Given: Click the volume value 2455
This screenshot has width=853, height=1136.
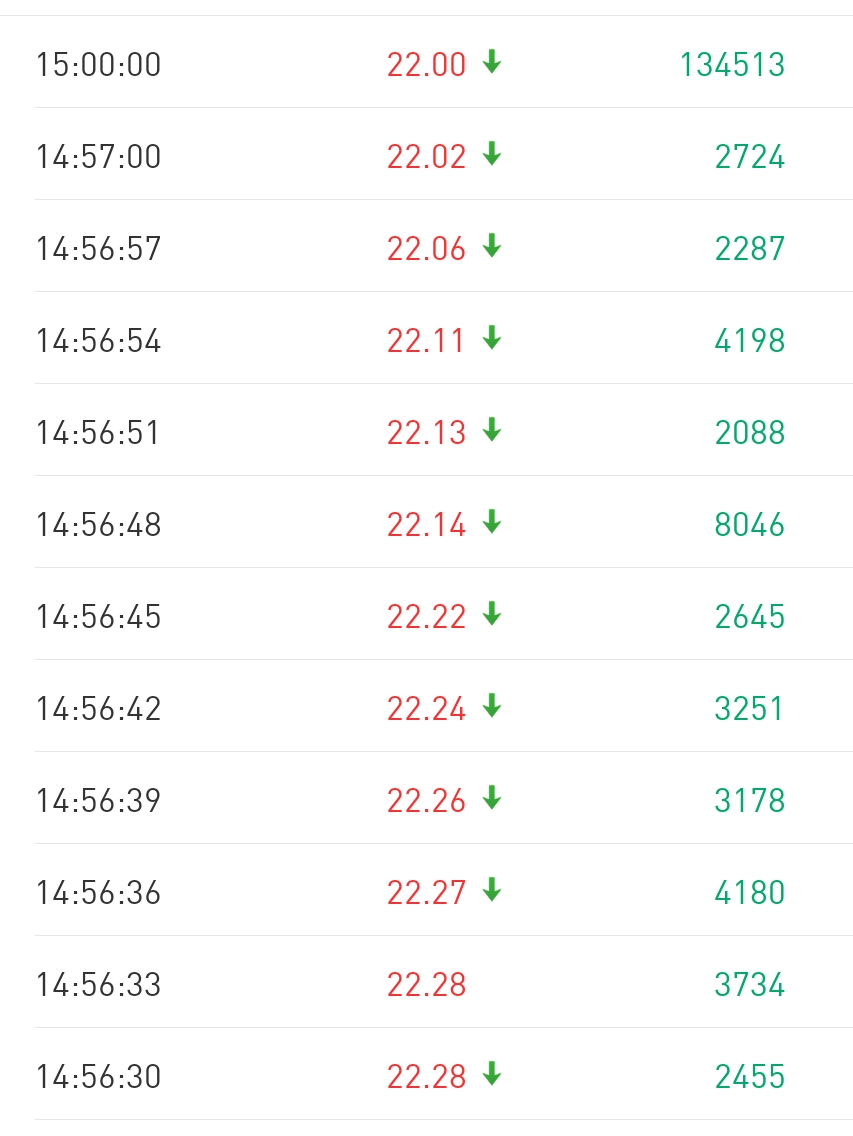Looking at the screenshot, I should point(750,1077).
